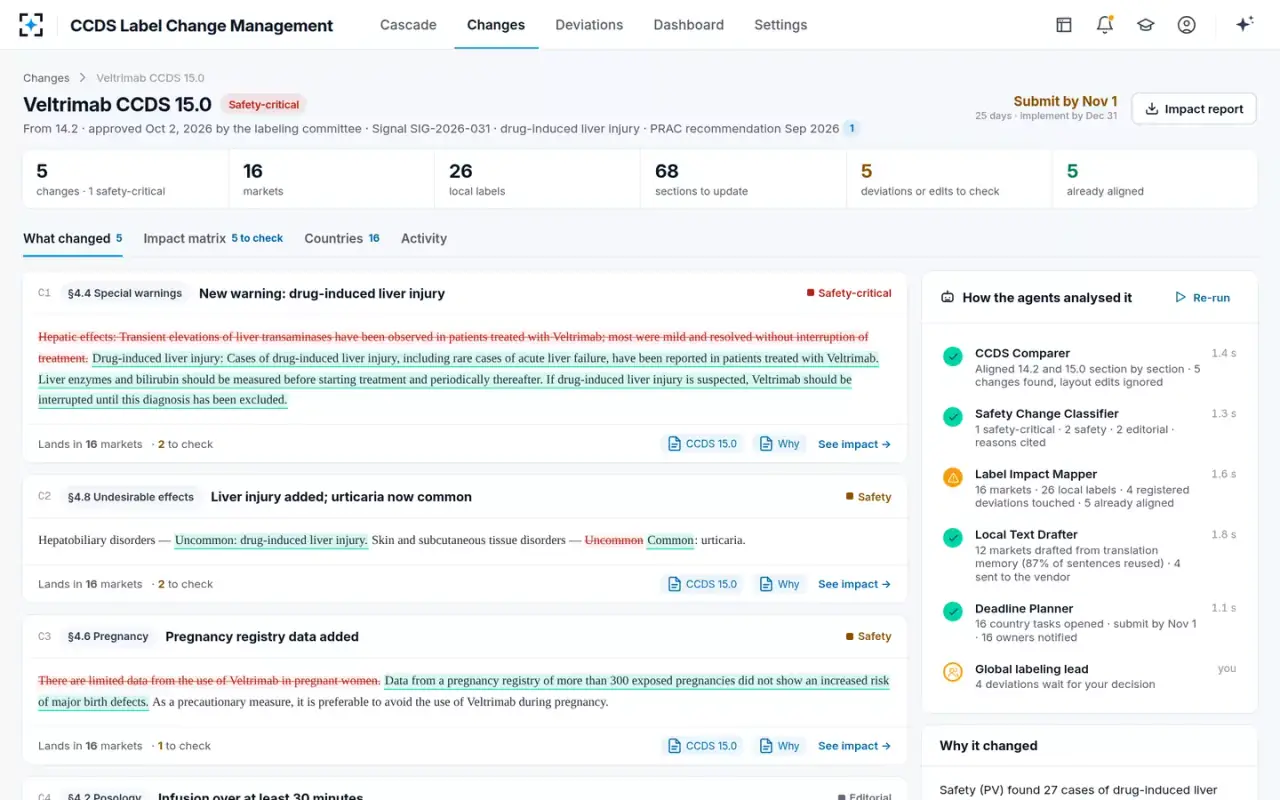This screenshot has height=800, width=1280.
Task: Open the layout panel icon in header
Action: coord(1064,25)
